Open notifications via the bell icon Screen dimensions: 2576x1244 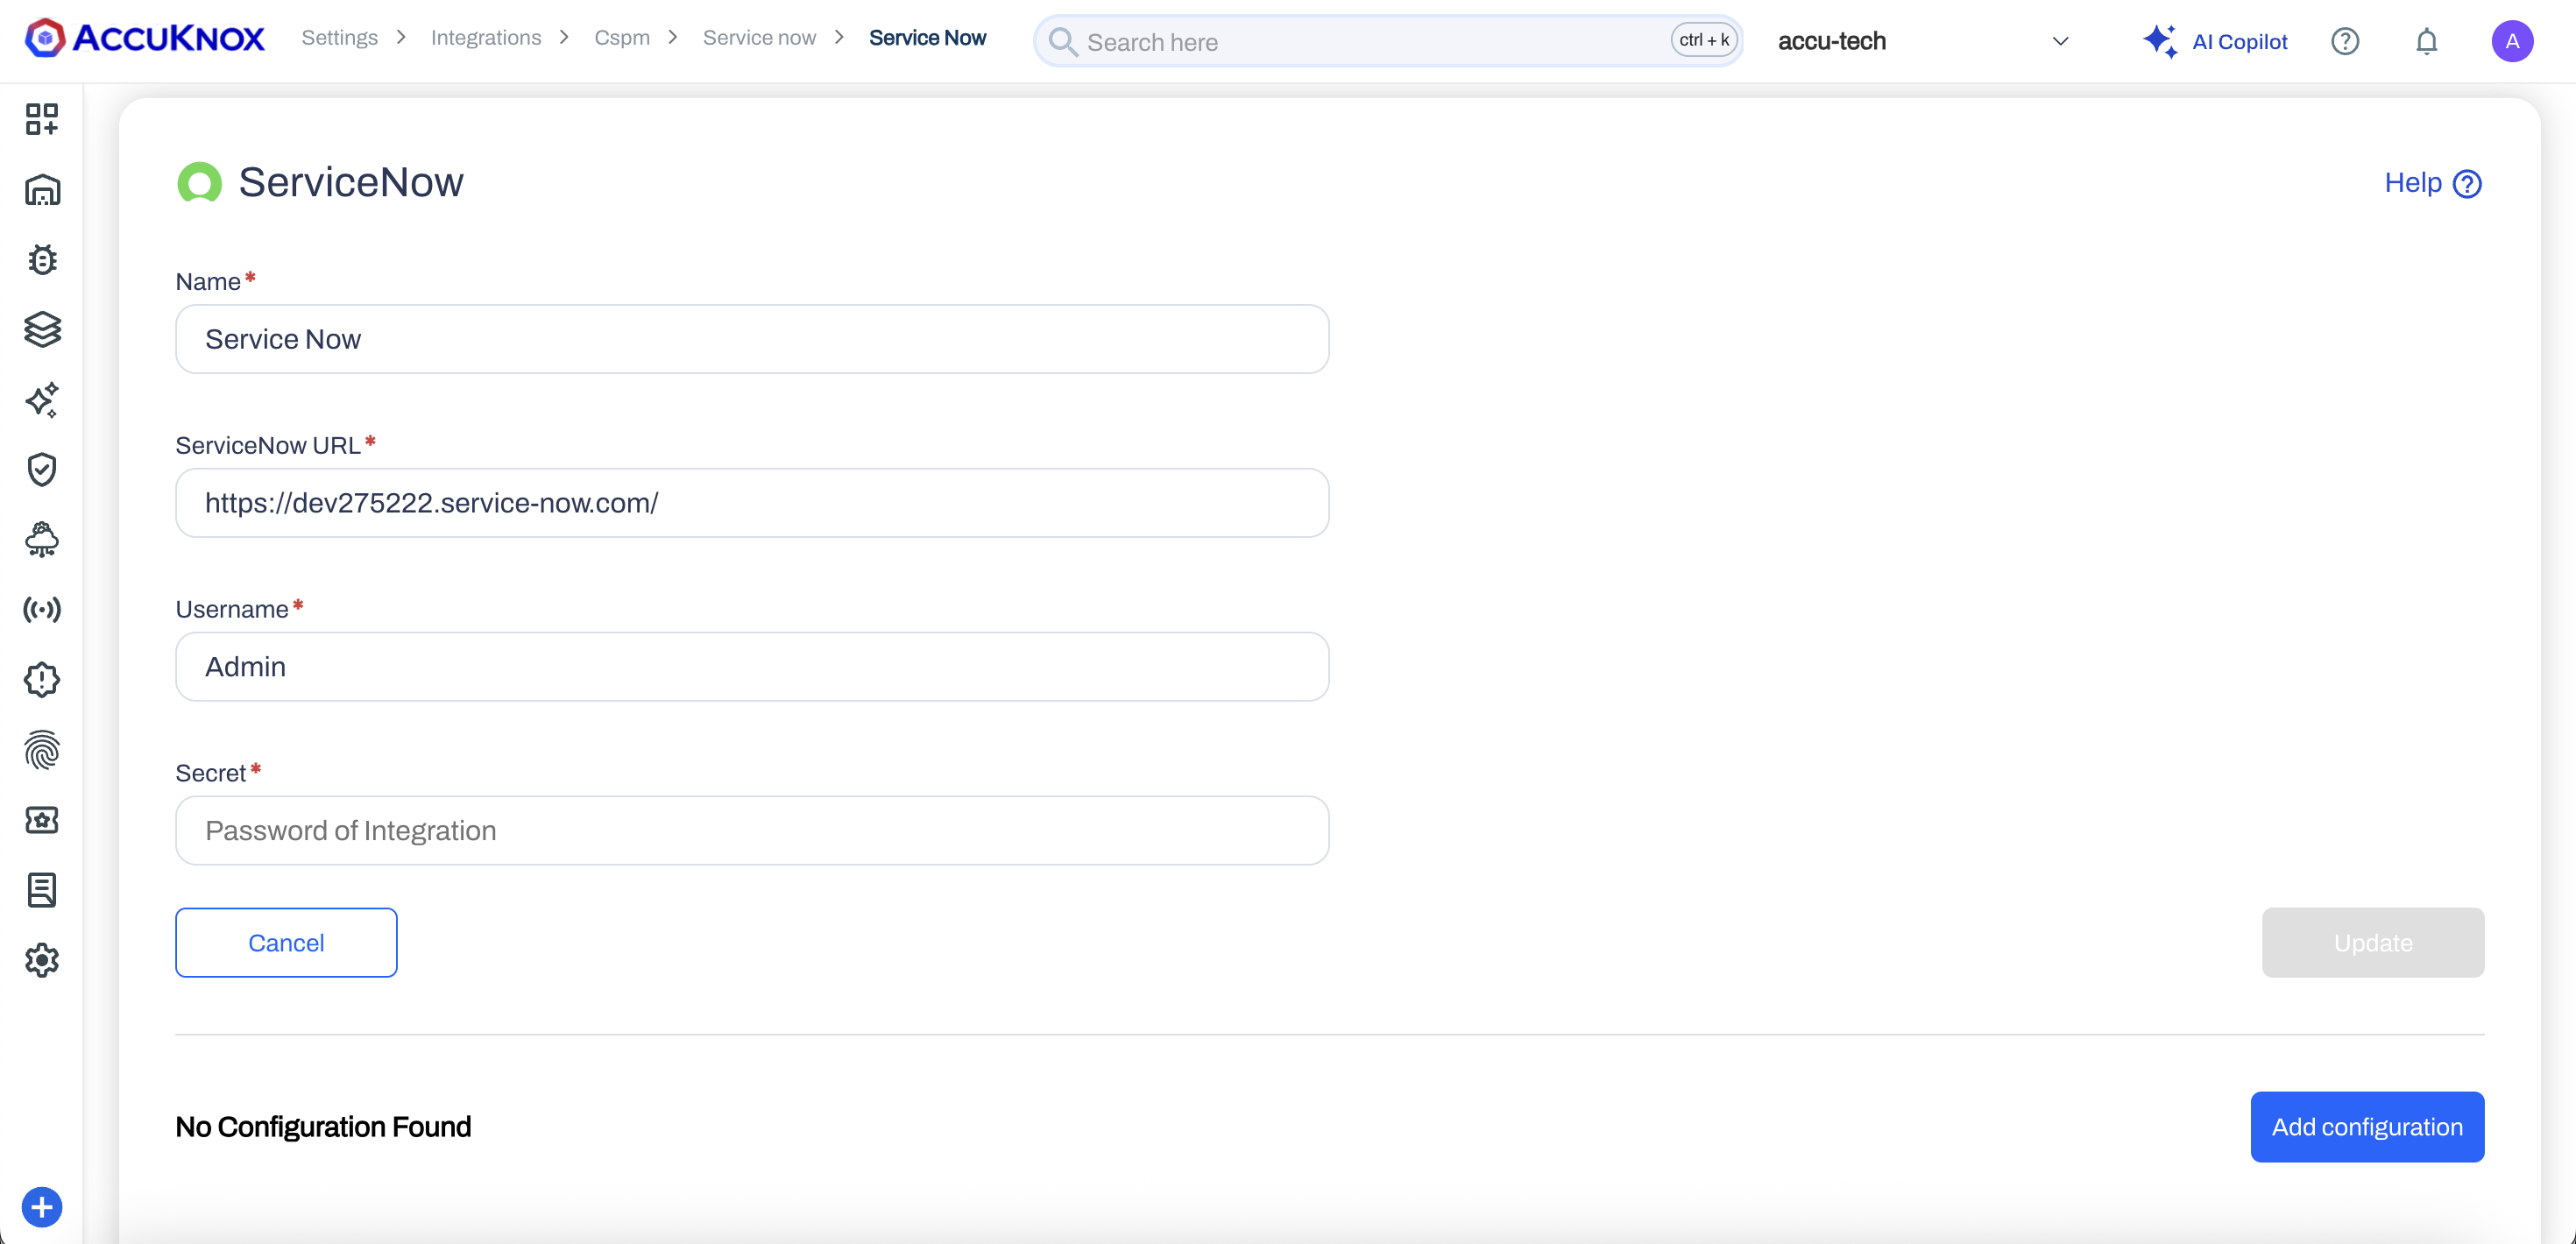[2426, 41]
